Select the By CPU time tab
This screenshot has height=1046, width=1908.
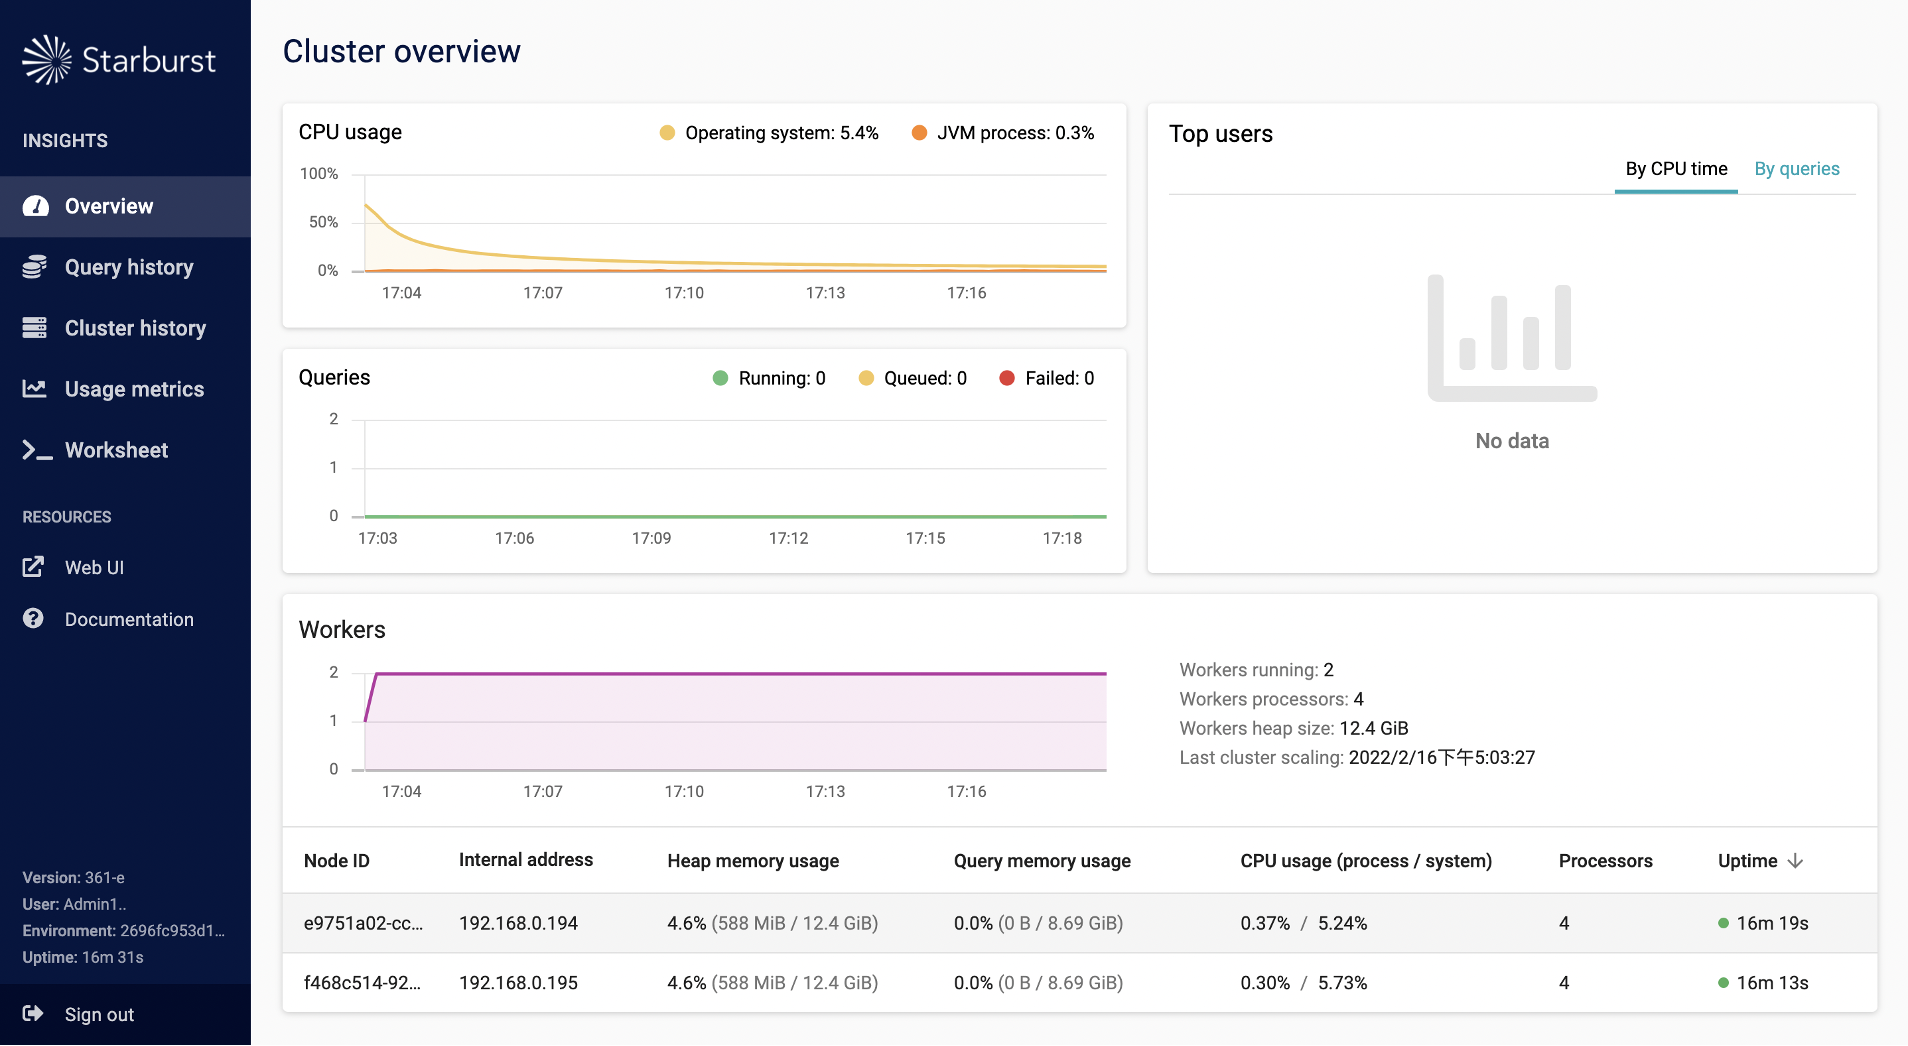(1676, 169)
